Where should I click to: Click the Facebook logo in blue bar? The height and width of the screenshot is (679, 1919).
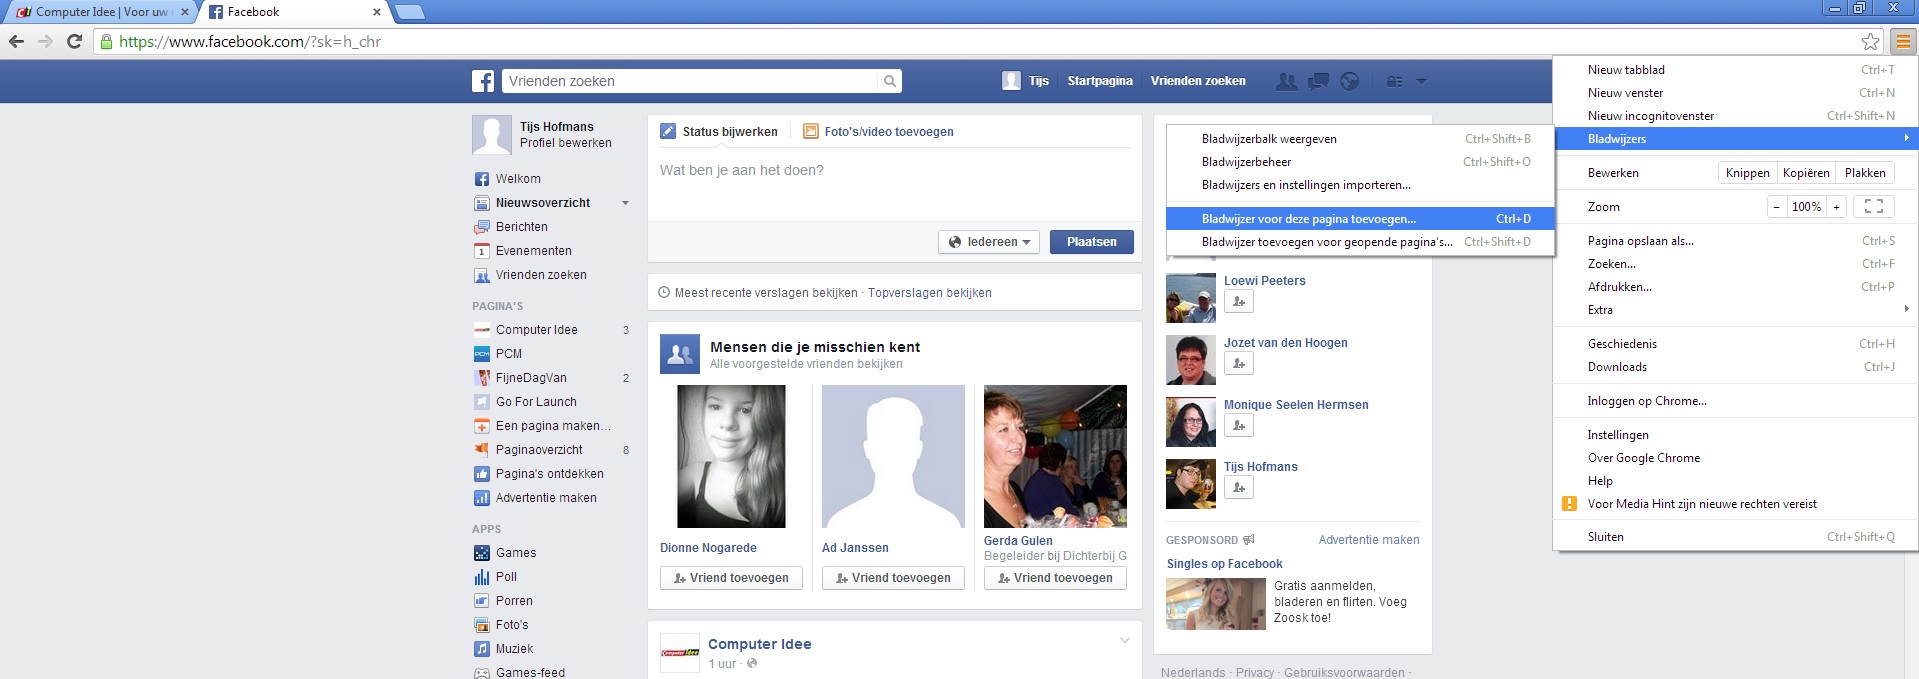[483, 81]
